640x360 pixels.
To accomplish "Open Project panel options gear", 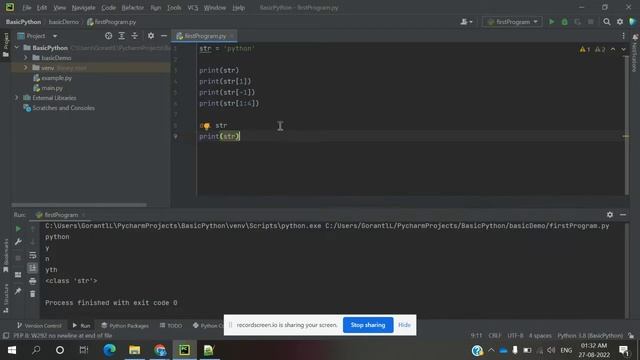I will coord(151,36).
